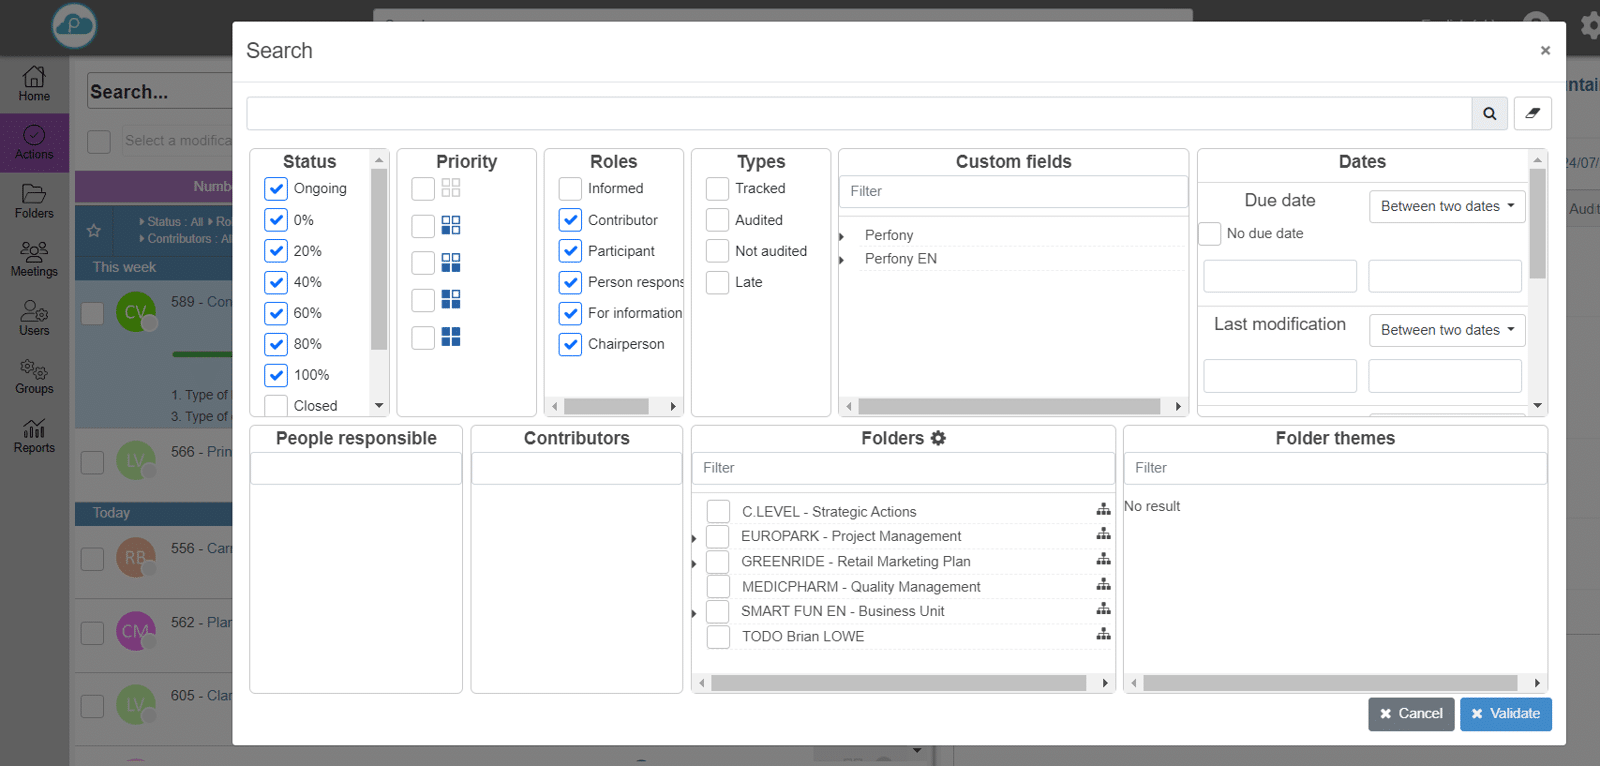Viewport: 1600px width, 766px height.
Task: Open Meetings in the left sidebar
Action: click(x=34, y=258)
